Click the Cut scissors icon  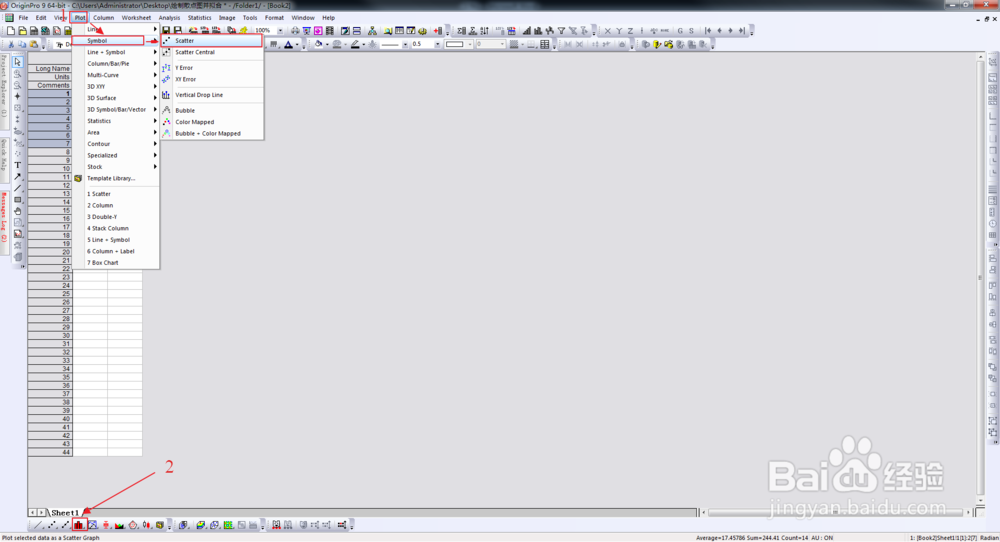click(x=11, y=45)
